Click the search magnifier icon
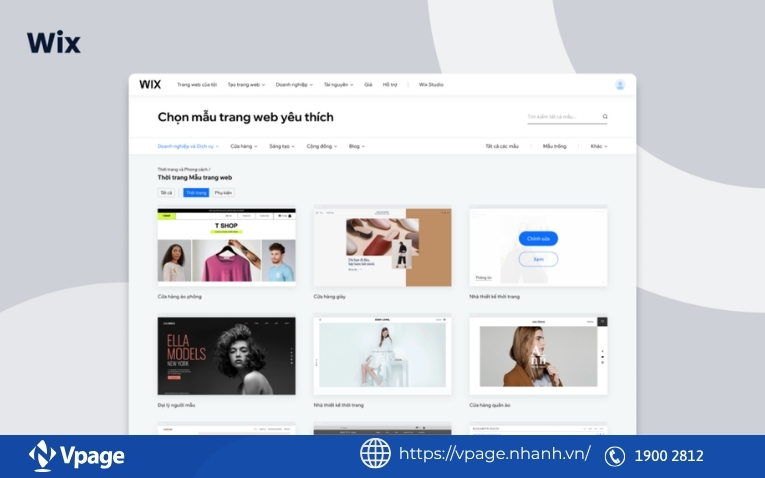Screen dimensions: 765x478 pyautogui.click(x=605, y=117)
